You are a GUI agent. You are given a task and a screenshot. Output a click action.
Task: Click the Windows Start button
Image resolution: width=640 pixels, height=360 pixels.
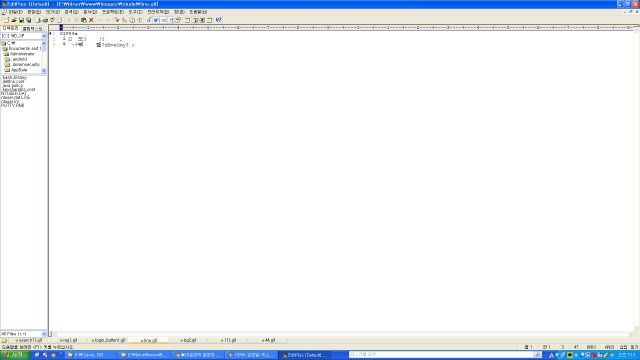15,355
